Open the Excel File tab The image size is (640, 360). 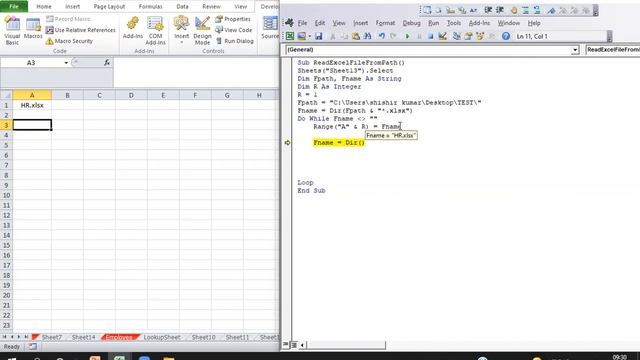[x=14, y=7]
